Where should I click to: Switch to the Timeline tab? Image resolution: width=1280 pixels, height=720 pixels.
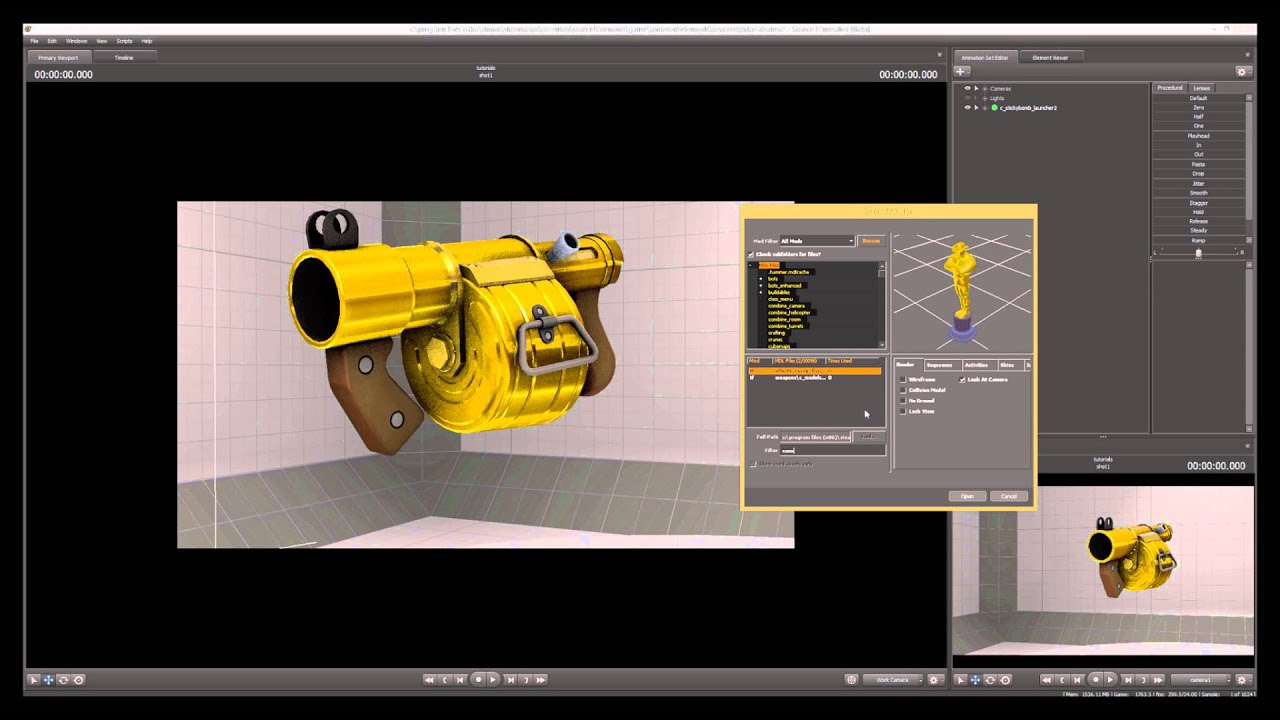[x=124, y=58]
